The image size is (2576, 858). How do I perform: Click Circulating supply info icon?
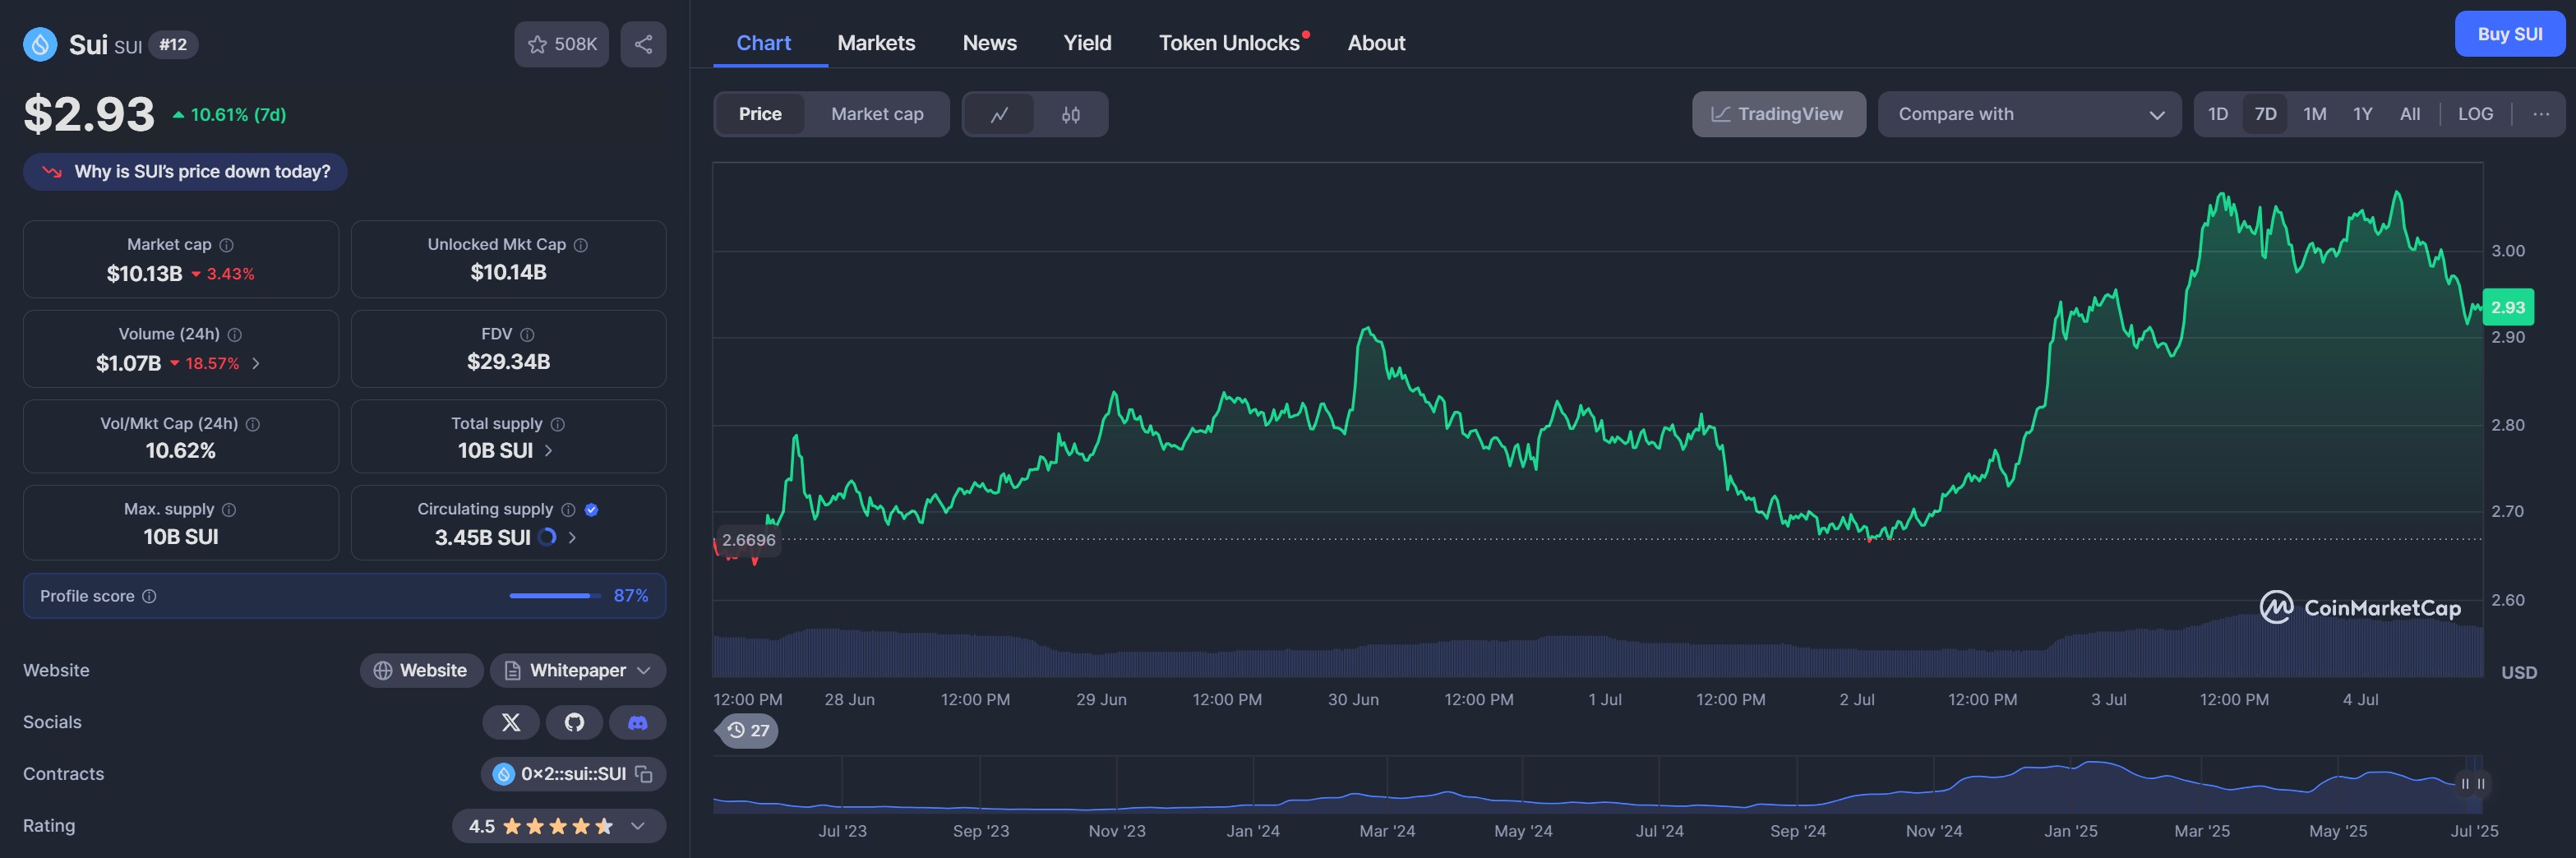coord(568,510)
